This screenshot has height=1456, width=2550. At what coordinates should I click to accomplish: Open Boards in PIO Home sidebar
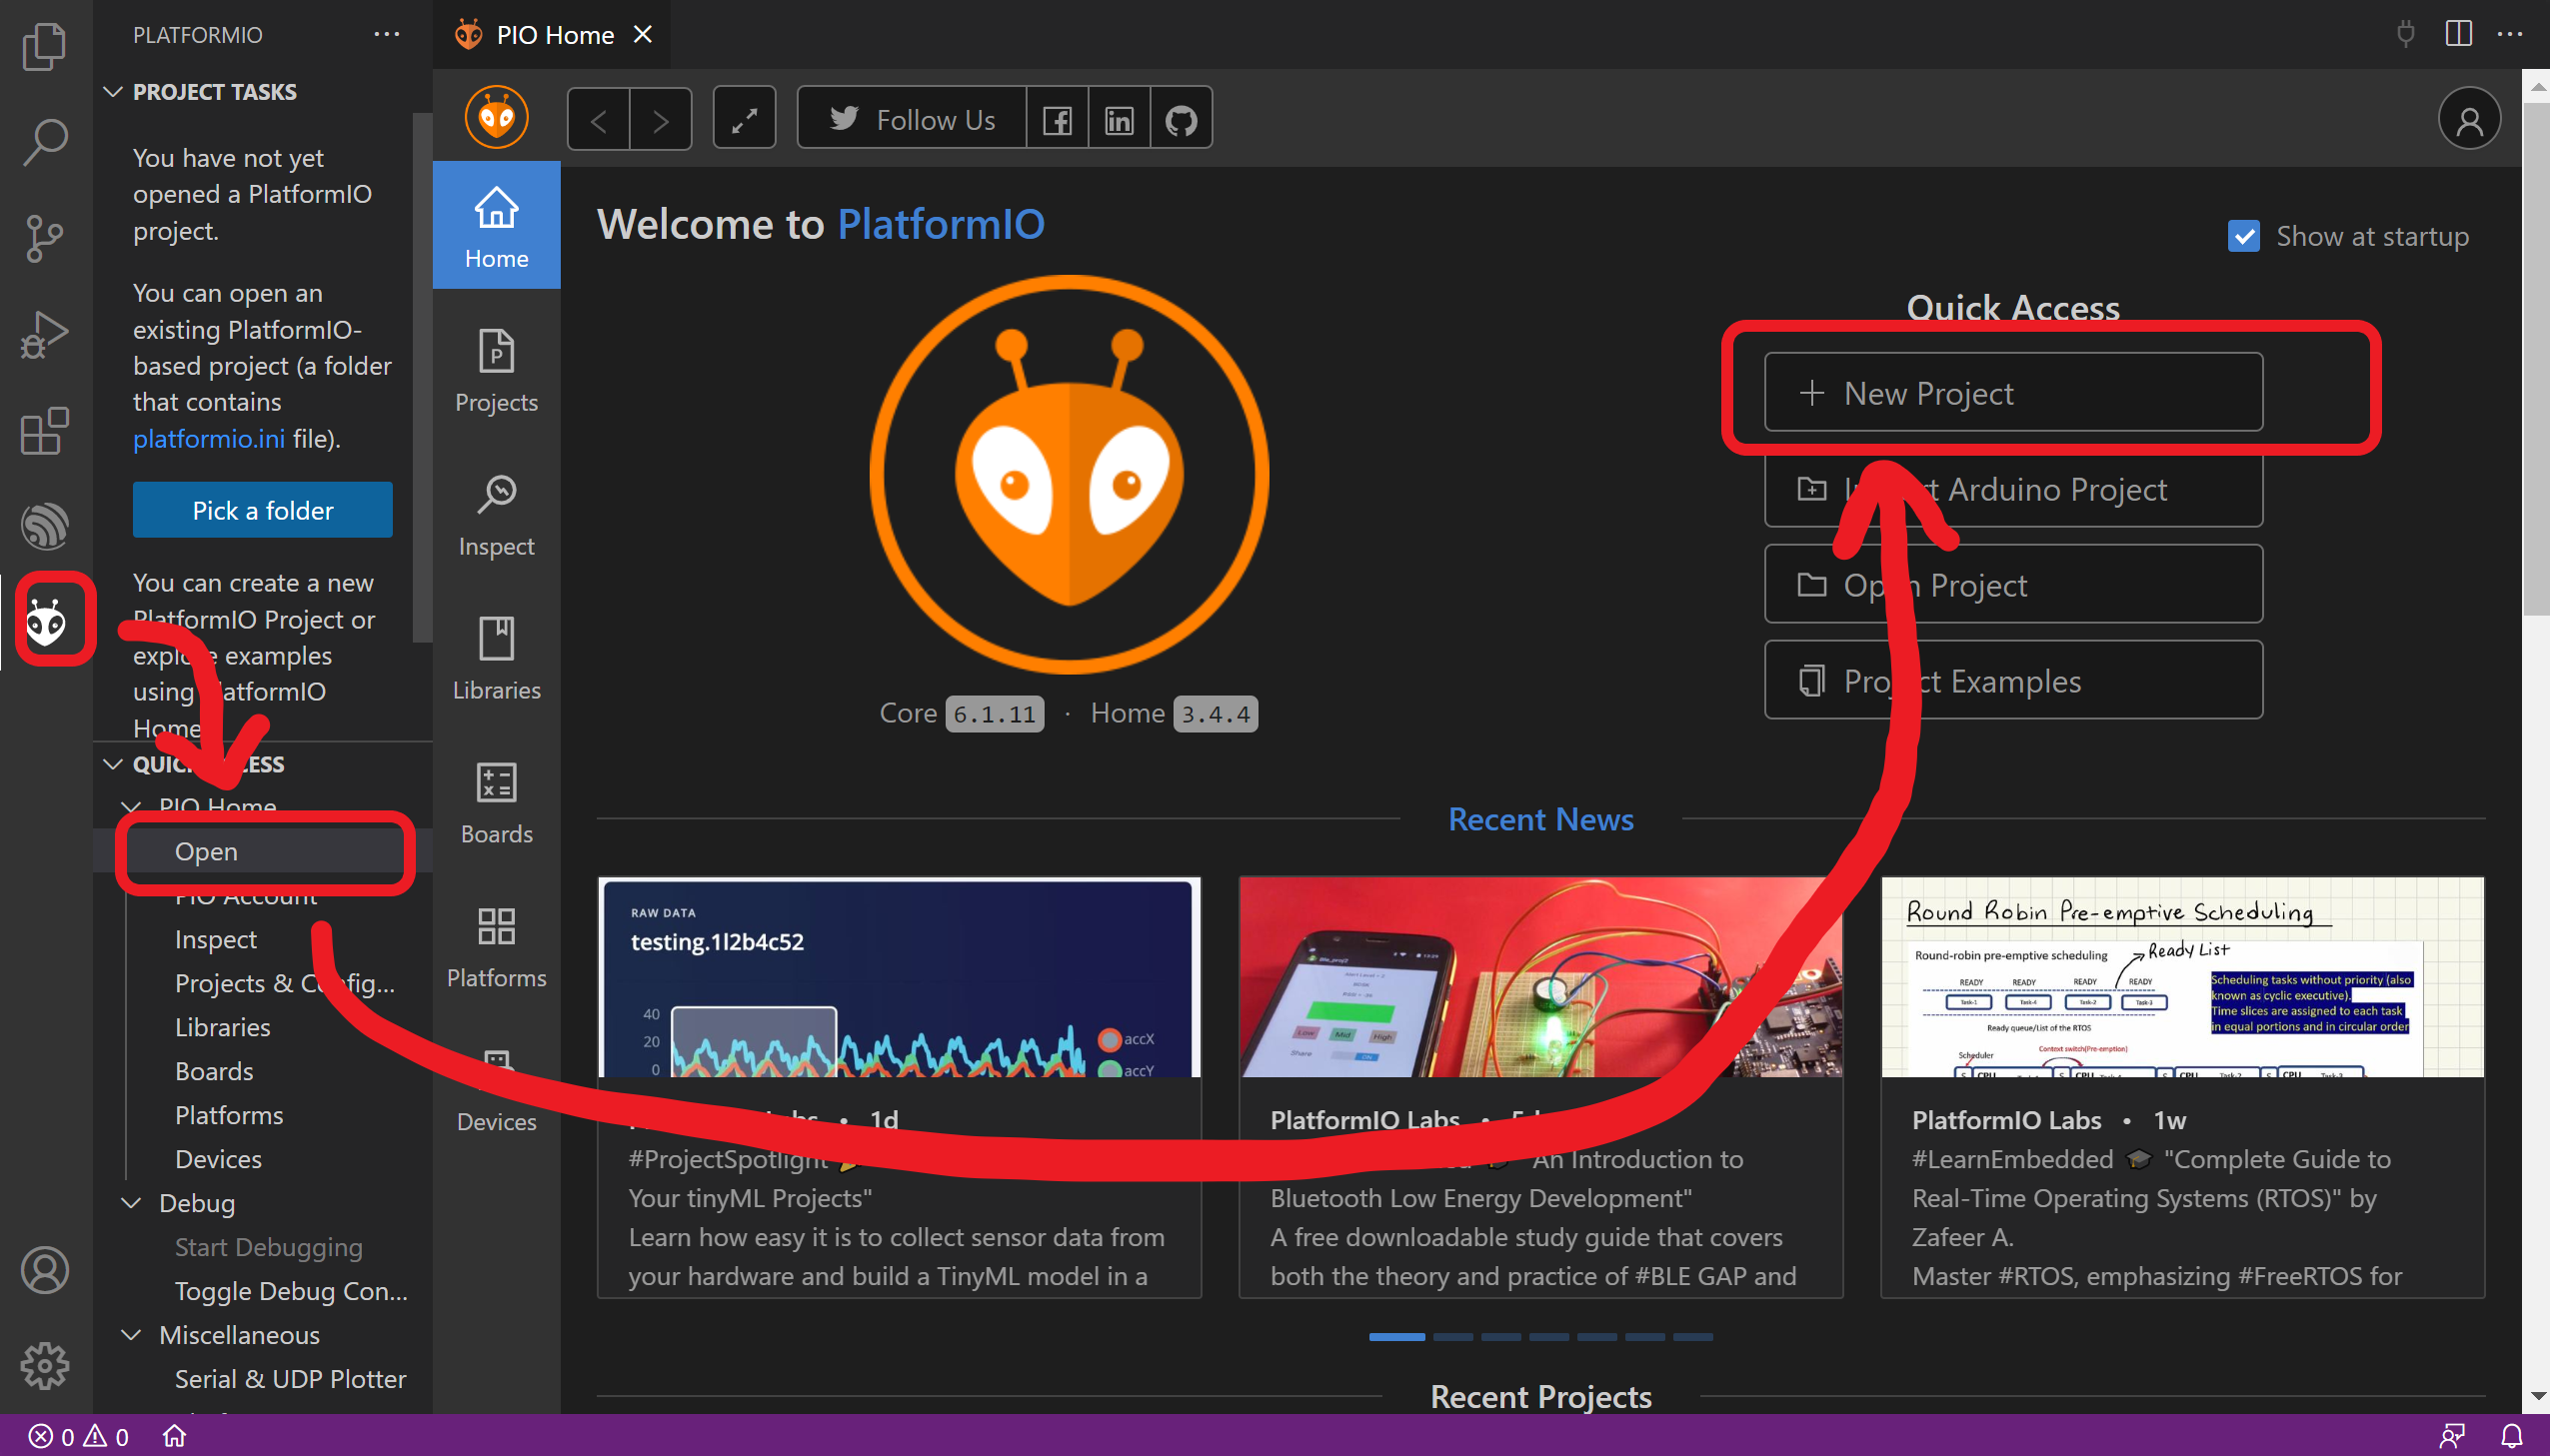pyautogui.click(x=496, y=802)
